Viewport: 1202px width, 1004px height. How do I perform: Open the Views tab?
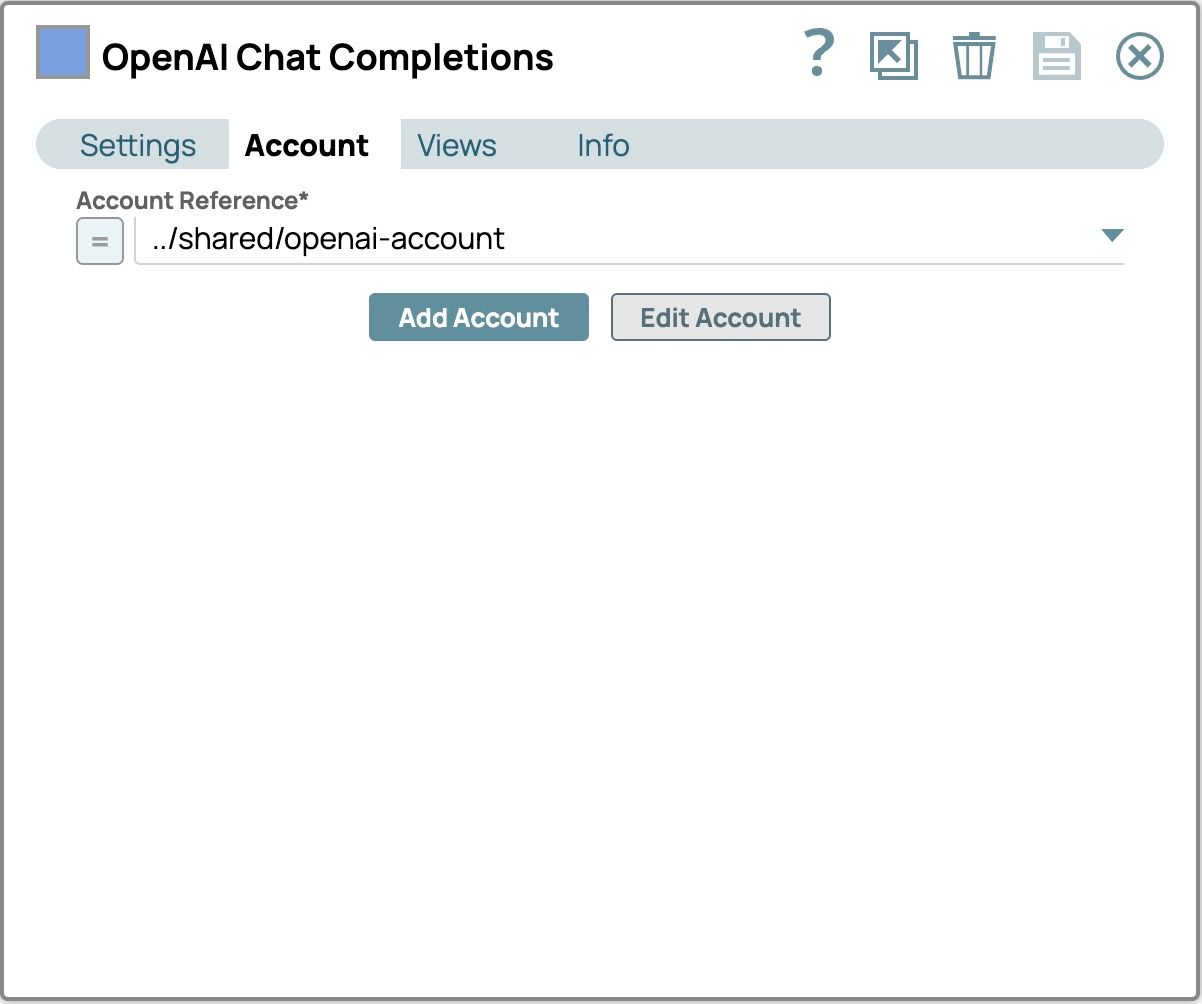[457, 146]
